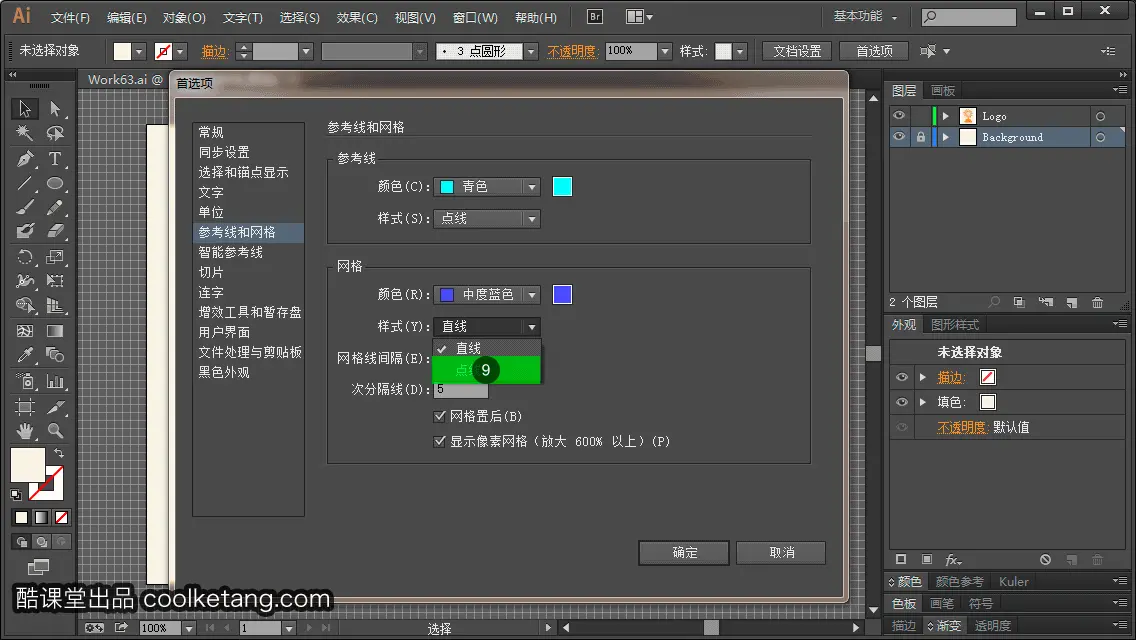The image size is (1136, 640).
Task: Select the Eyedropper tool
Action: pos(25,355)
